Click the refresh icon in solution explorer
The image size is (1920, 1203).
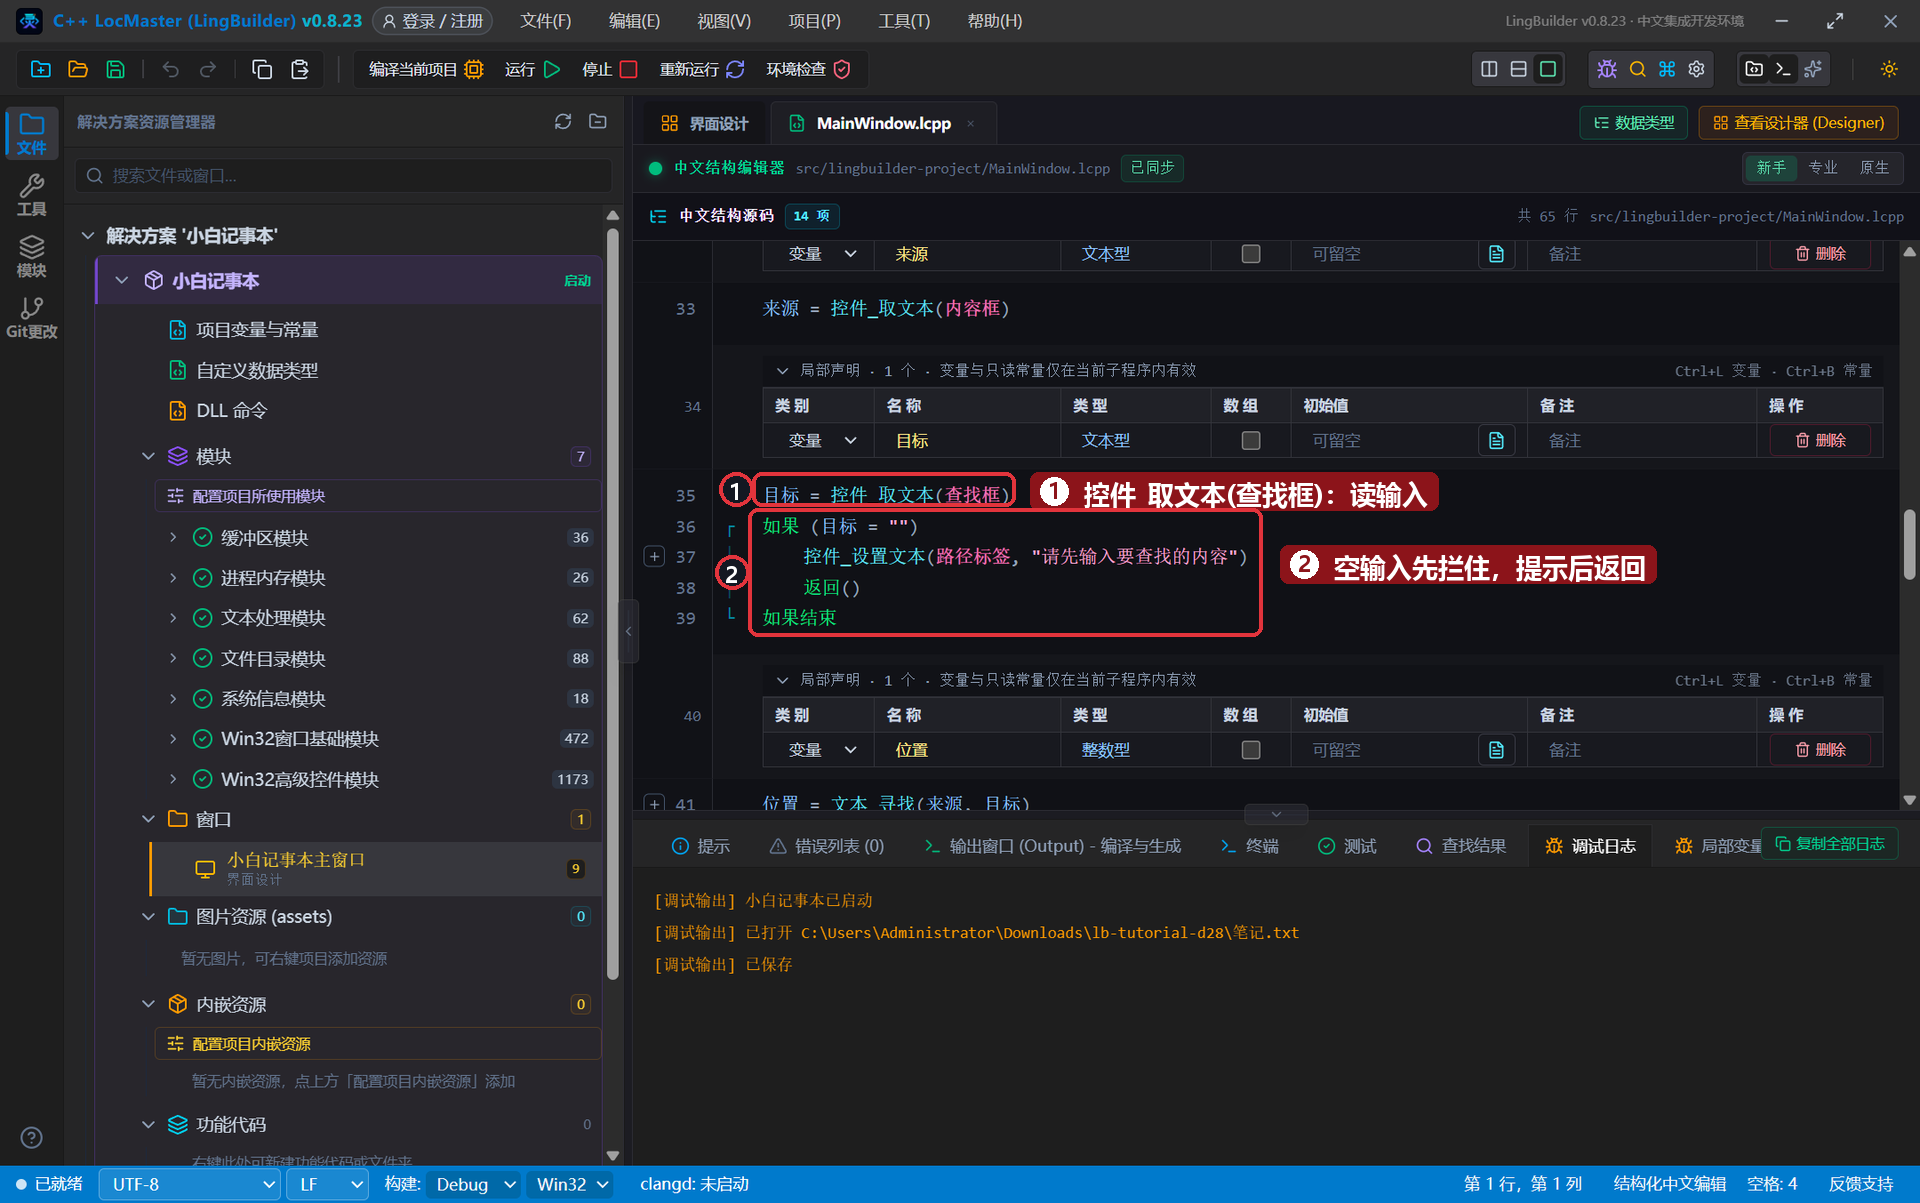563,121
